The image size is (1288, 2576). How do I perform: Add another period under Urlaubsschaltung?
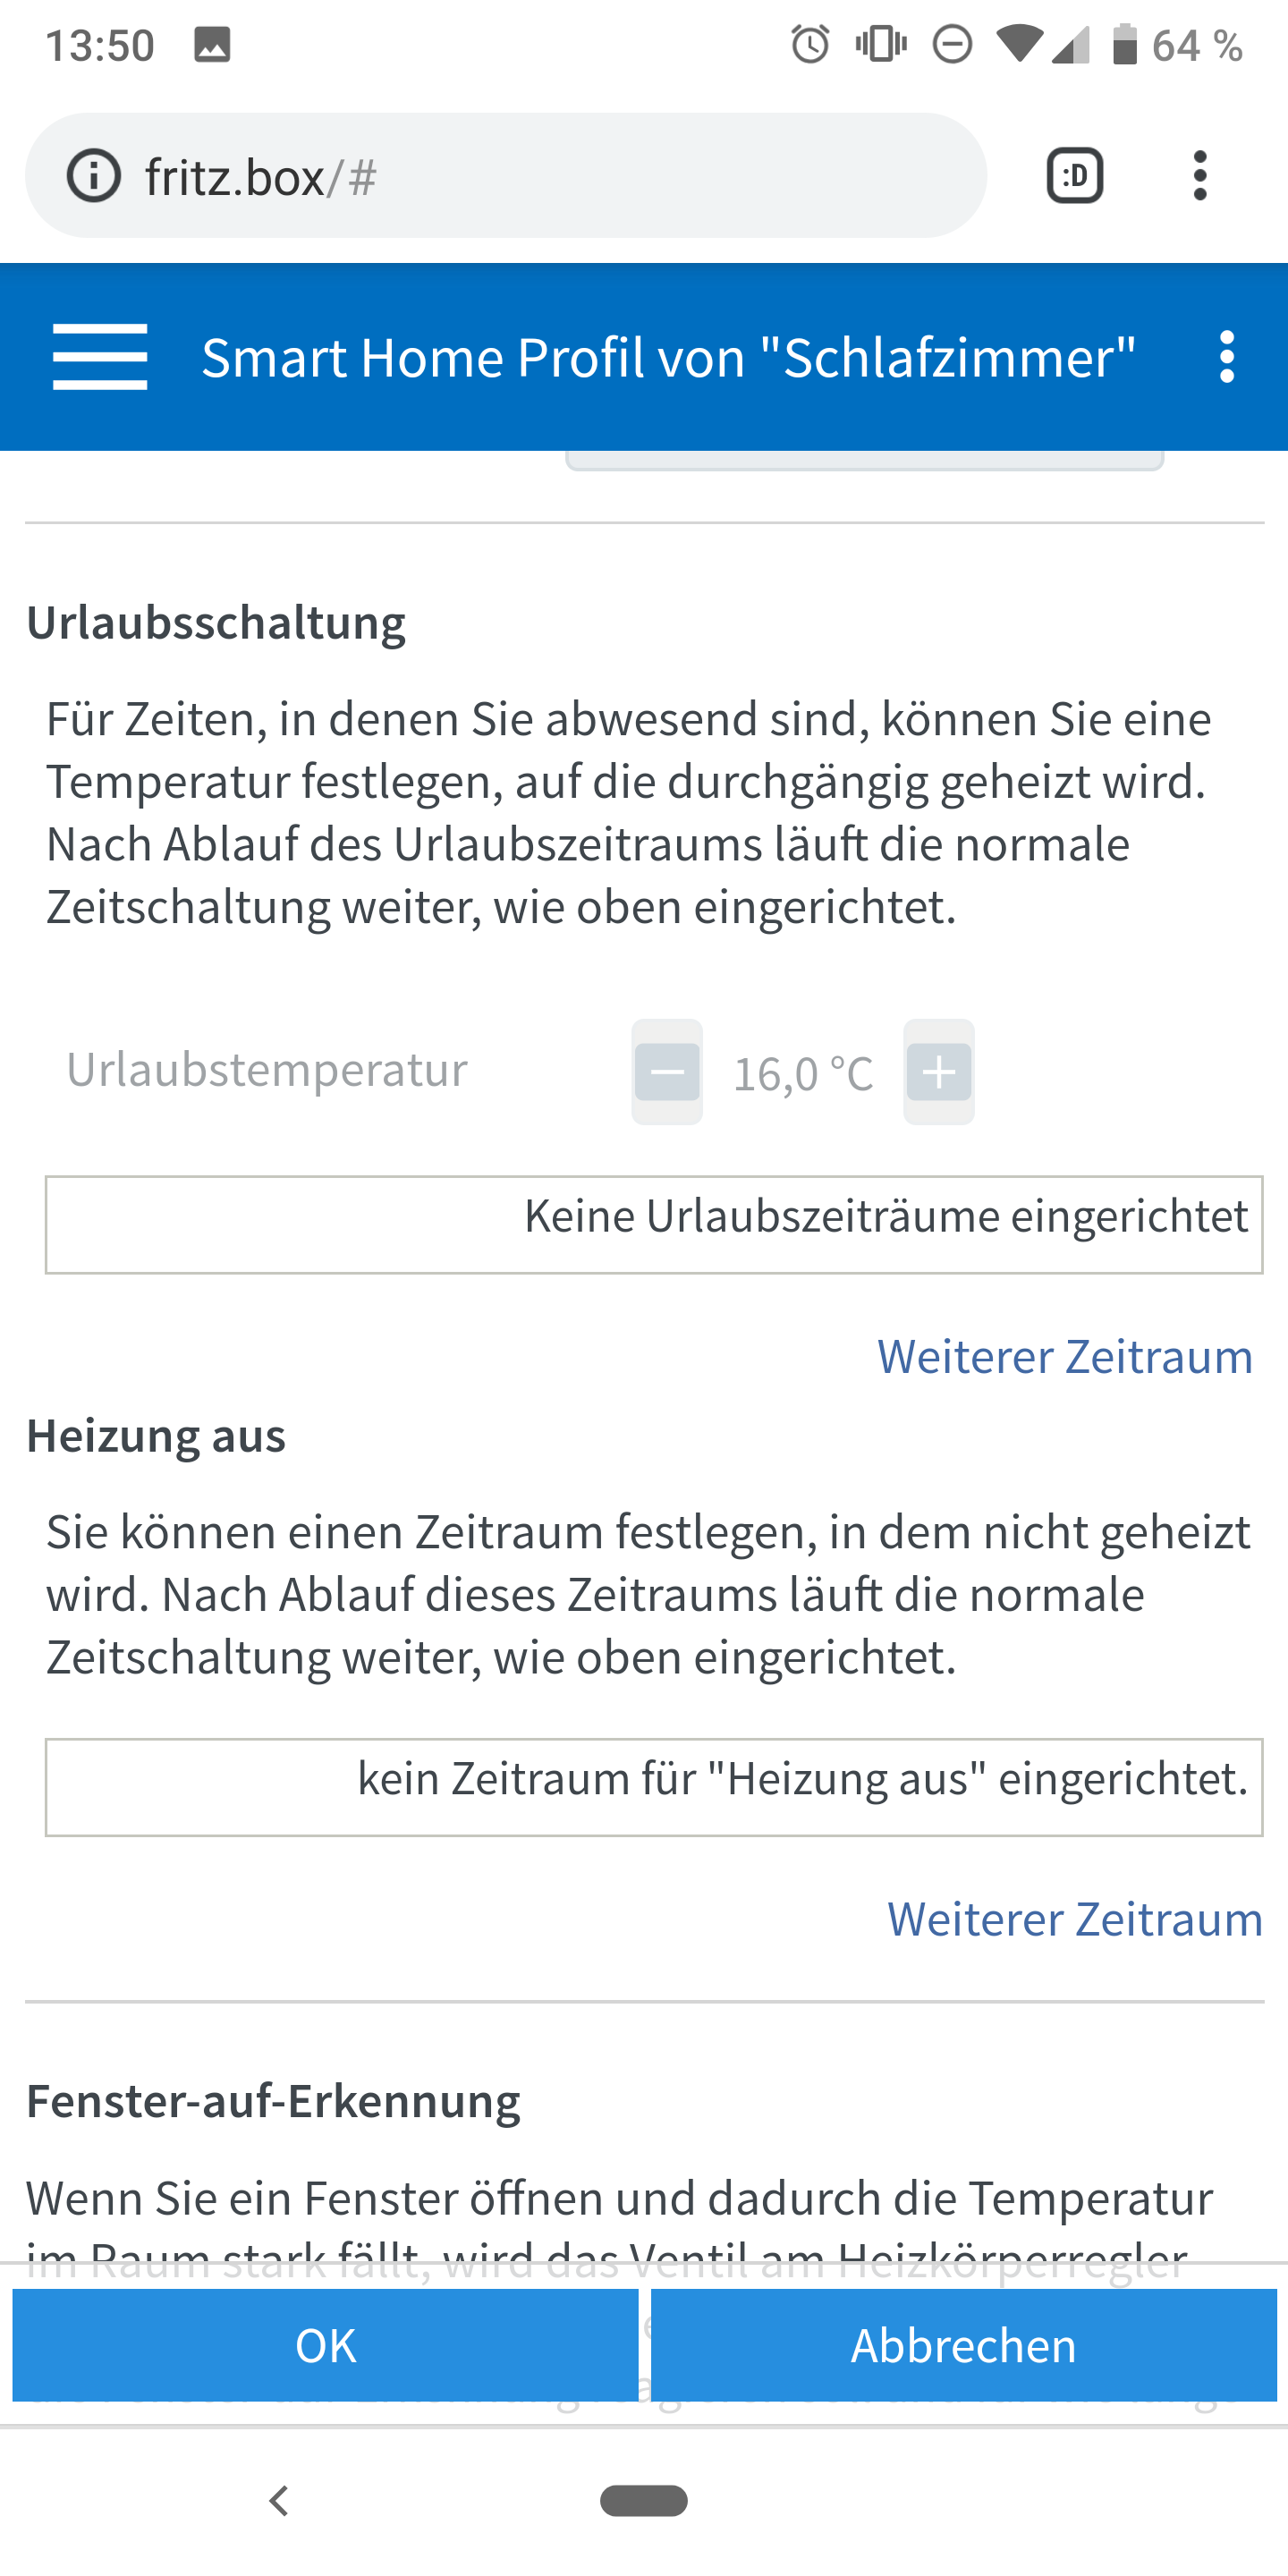[1064, 1357]
